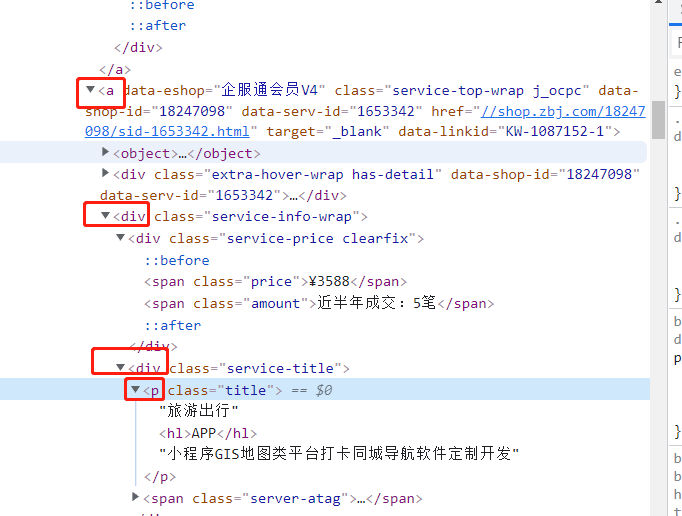This screenshot has width=682, height=516.
Task: Expand the extra-hover-wrap div node
Action: click(105, 173)
